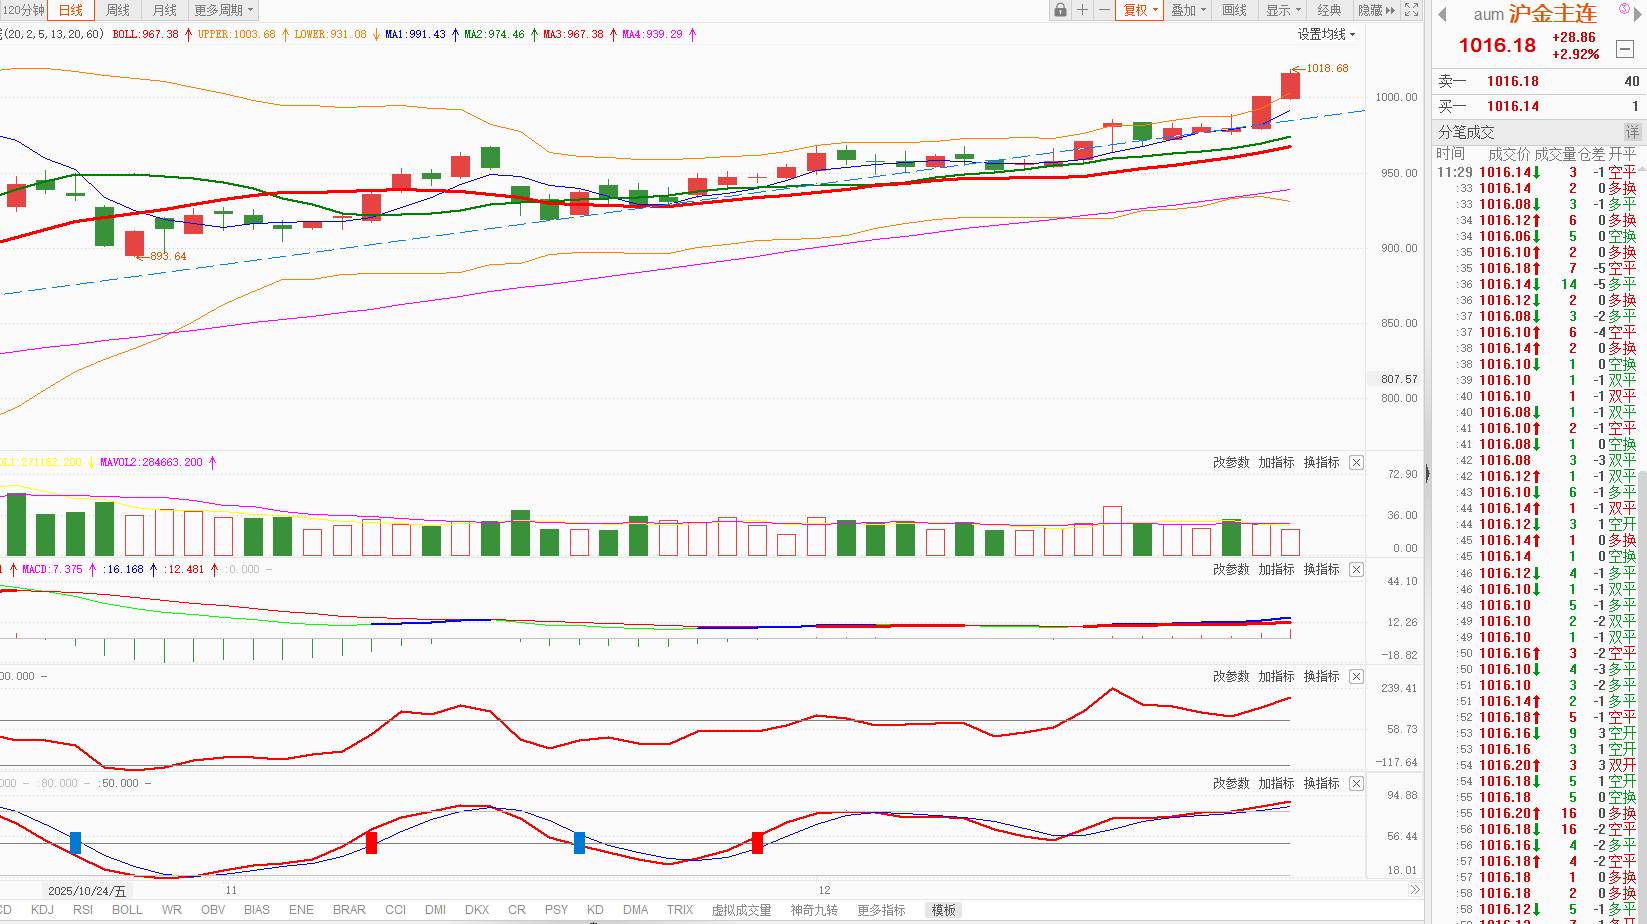Open the 更多指标 more indicators tab
The height and width of the screenshot is (924, 1647).
coord(881,910)
